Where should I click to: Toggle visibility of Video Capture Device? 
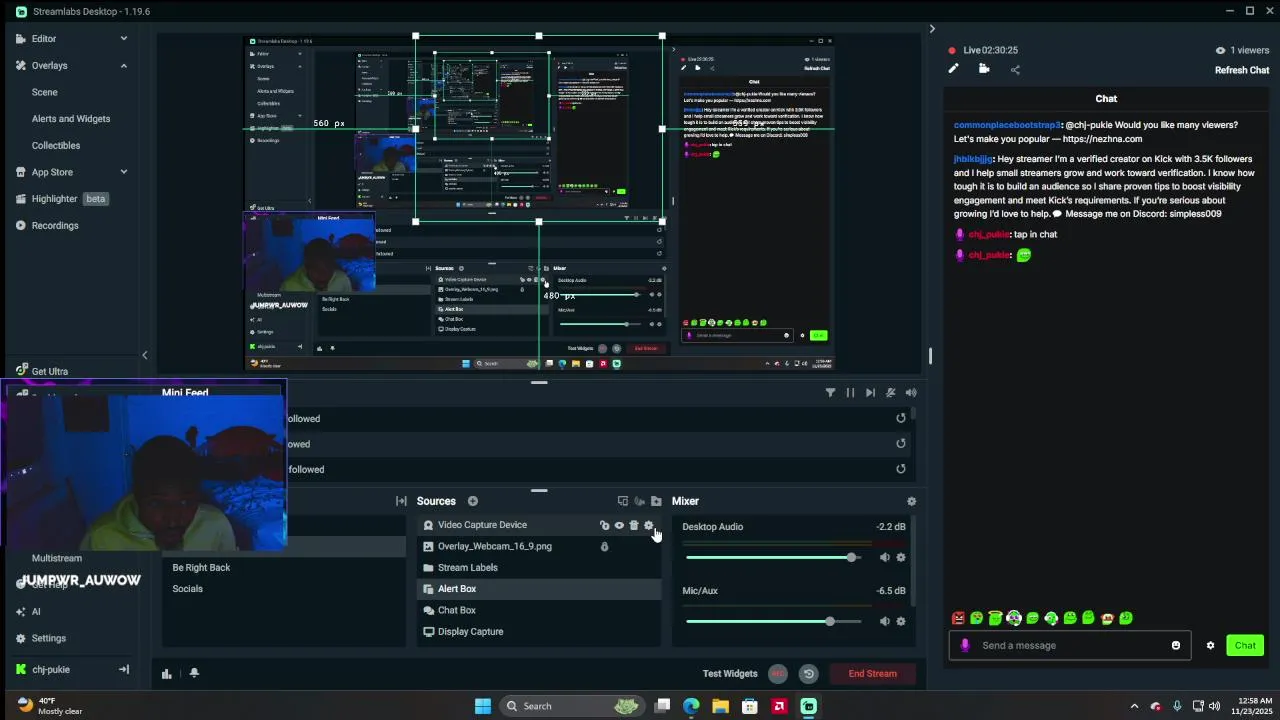pyautogui.click(x=619, y=525)
